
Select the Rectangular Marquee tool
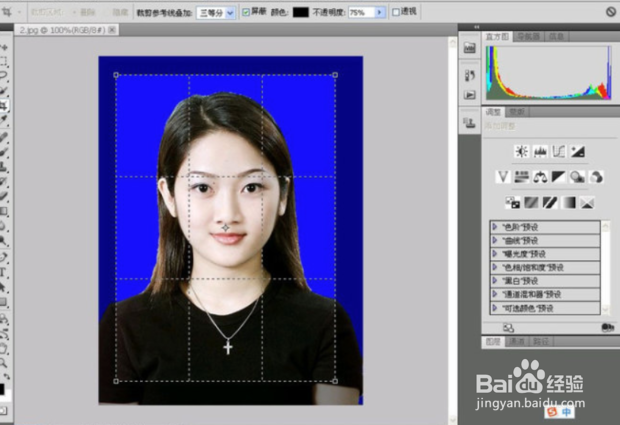(x=4, y=61)
